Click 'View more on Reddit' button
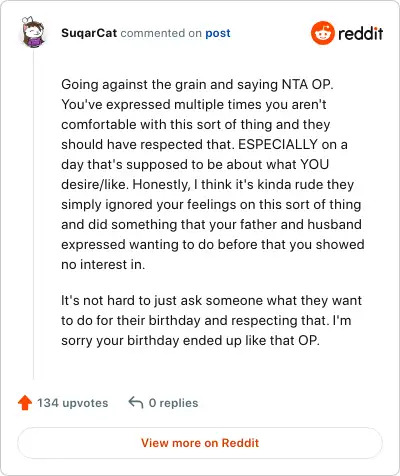400x476 pixels. pos(200,443)
